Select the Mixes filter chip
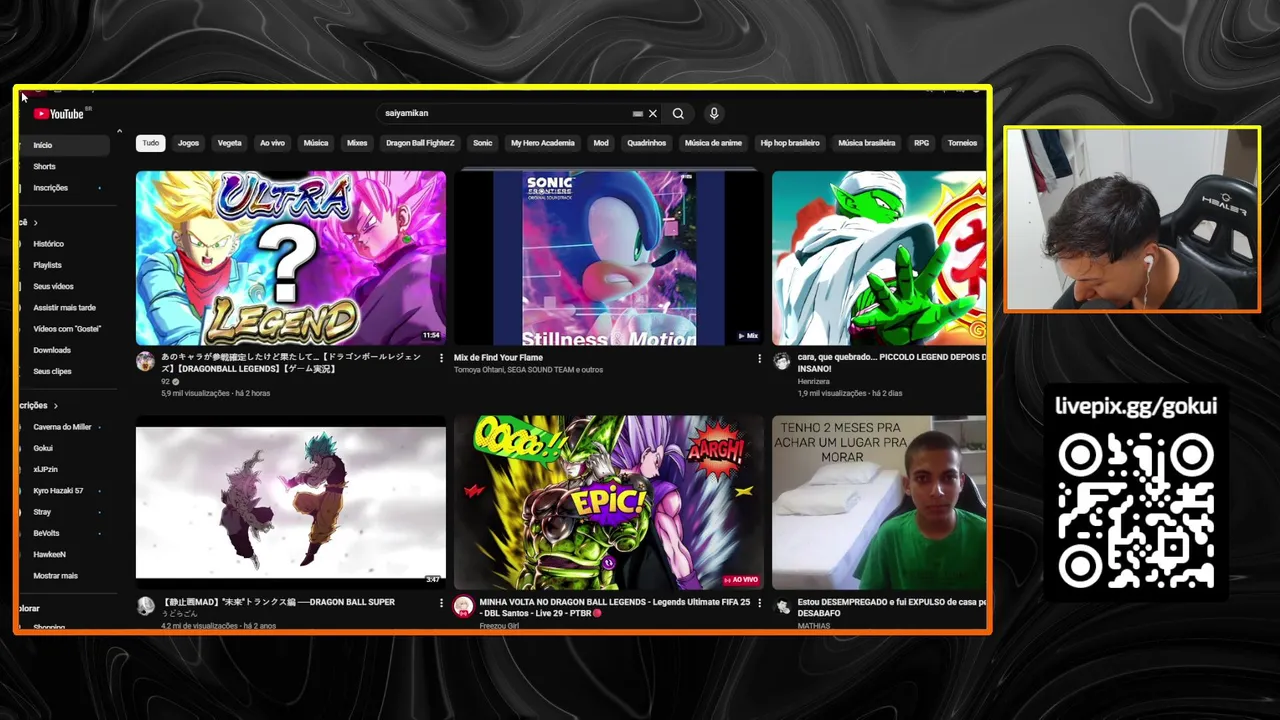 coord(357,143)
